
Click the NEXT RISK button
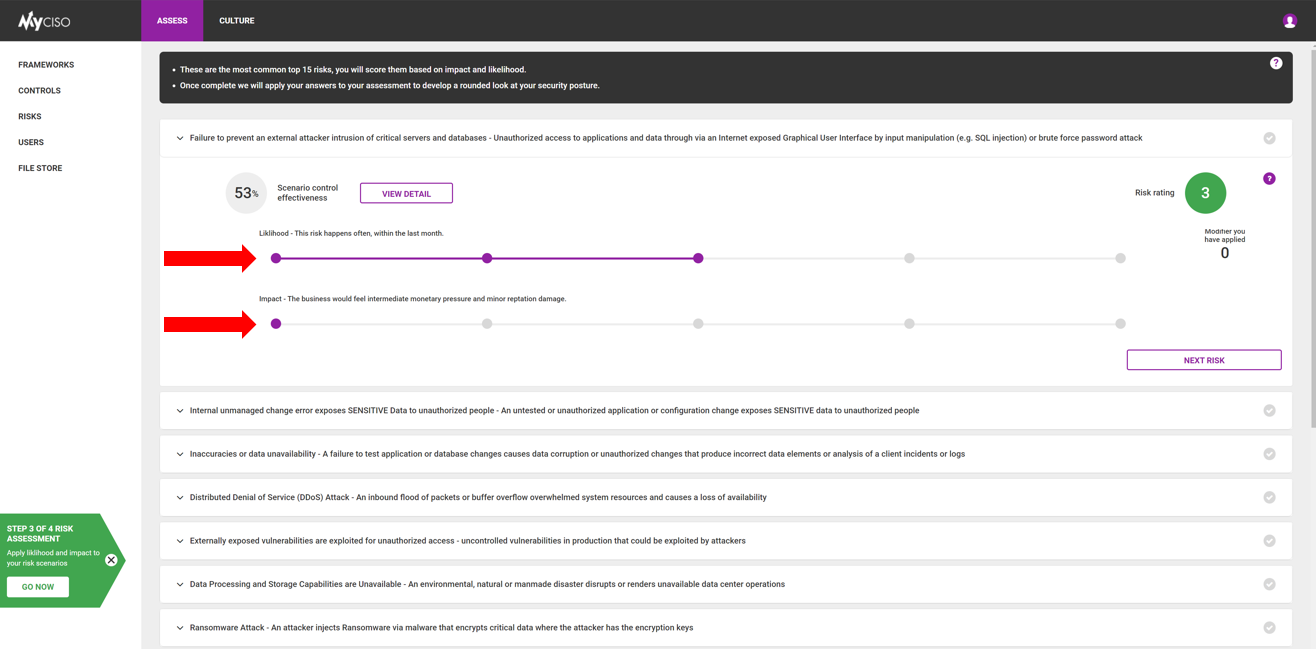[1204, 360]
